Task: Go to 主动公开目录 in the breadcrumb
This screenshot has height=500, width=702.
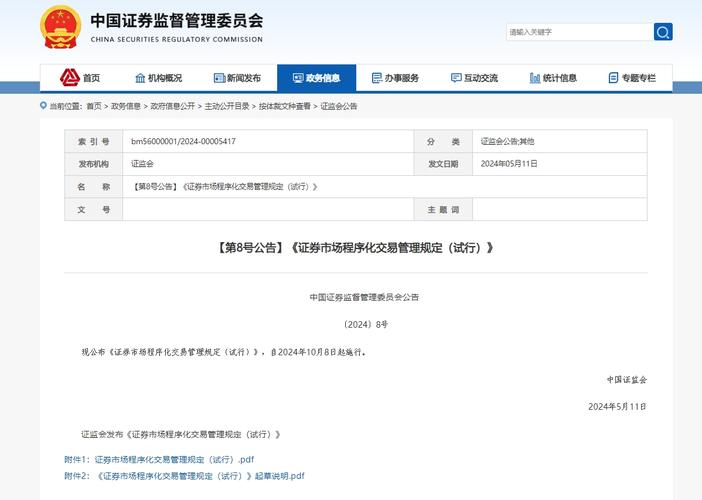Action: click(x=227, y=106)
